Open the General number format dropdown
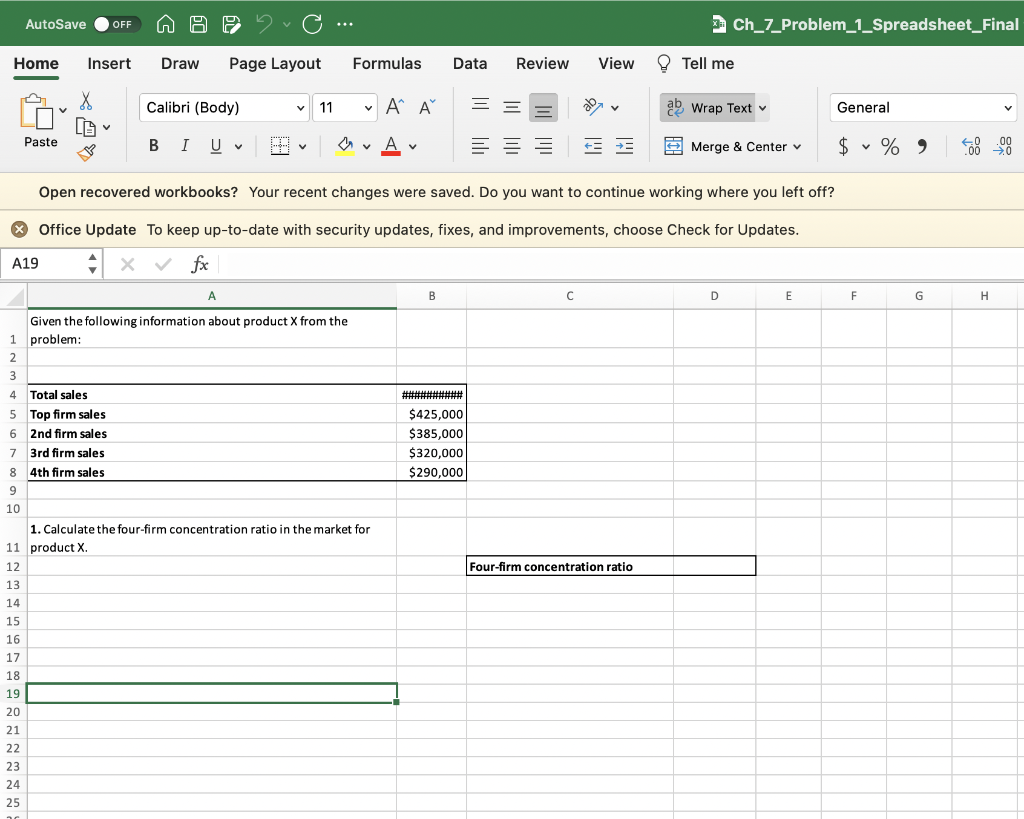The width and height of the screenshot is (1024, 819). tap(923, 108)
